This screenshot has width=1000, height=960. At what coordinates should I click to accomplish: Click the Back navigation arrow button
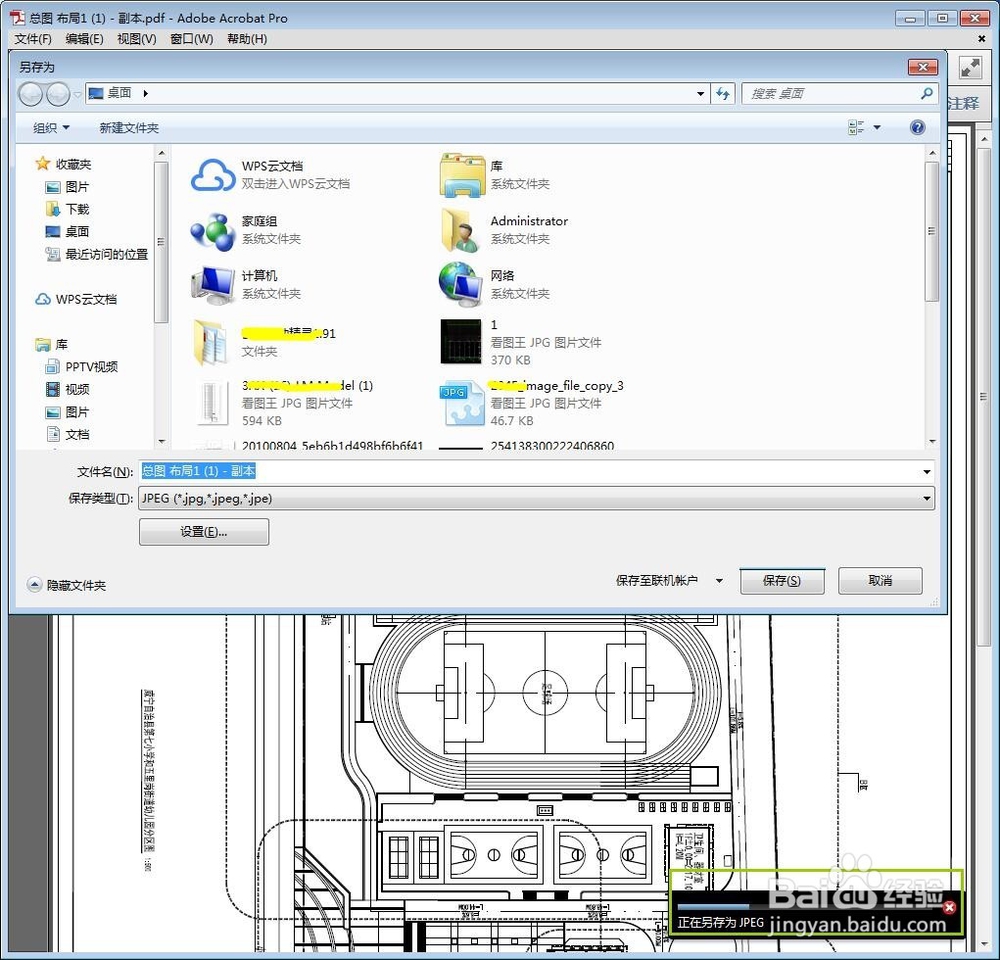coord(30,94)
